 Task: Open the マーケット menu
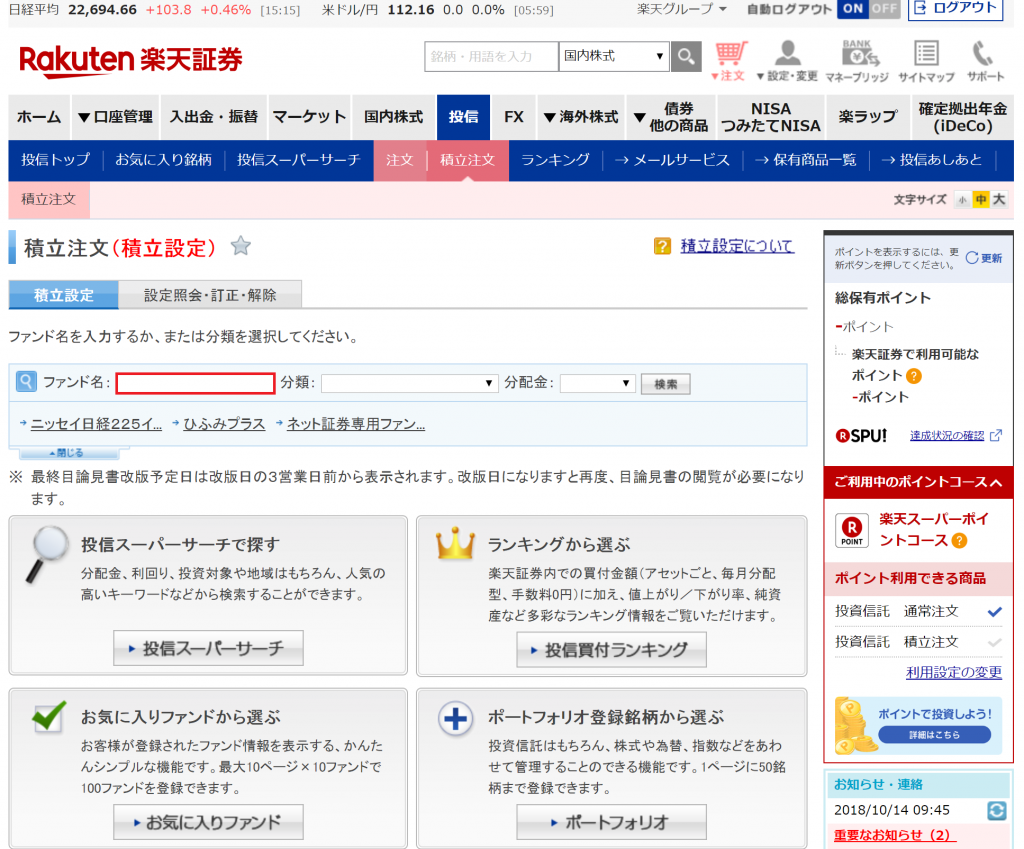tap(309, 117)
